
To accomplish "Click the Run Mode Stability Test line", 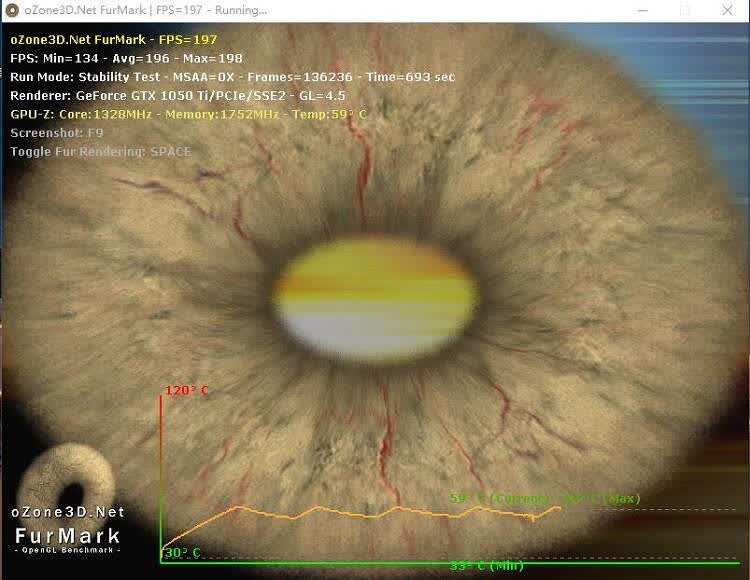I will pos(232,77).
